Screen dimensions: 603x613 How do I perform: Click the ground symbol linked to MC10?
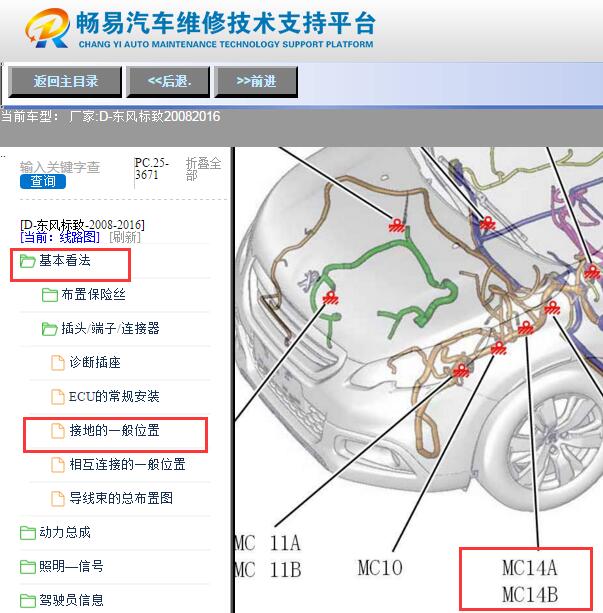point(499,348)
